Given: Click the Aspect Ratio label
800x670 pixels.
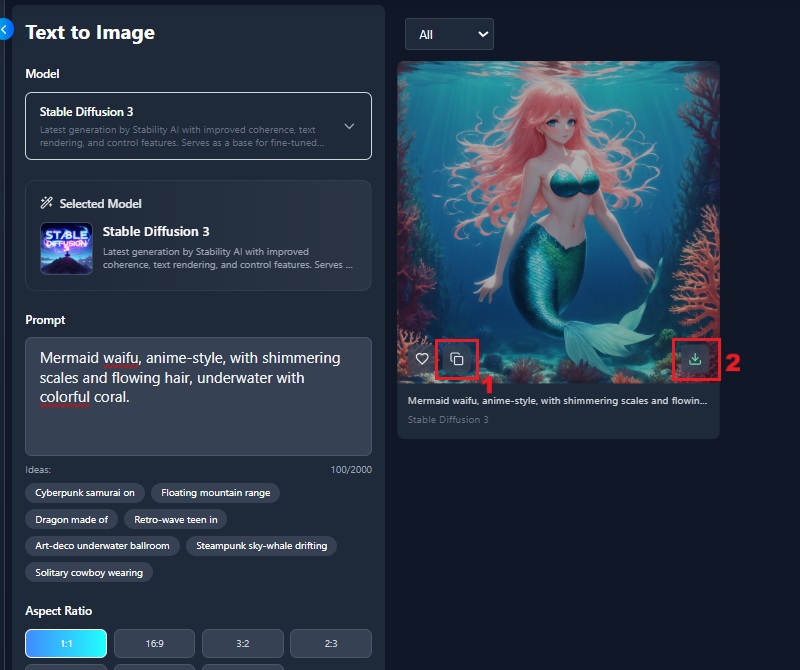Looking at the screenshot, I should click(x=59, y=611).
